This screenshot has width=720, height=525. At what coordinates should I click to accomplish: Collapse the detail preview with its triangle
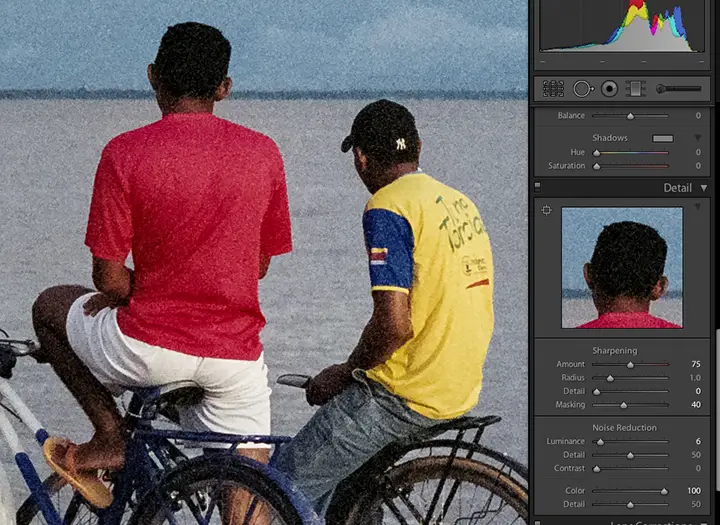tap(698, 207)
